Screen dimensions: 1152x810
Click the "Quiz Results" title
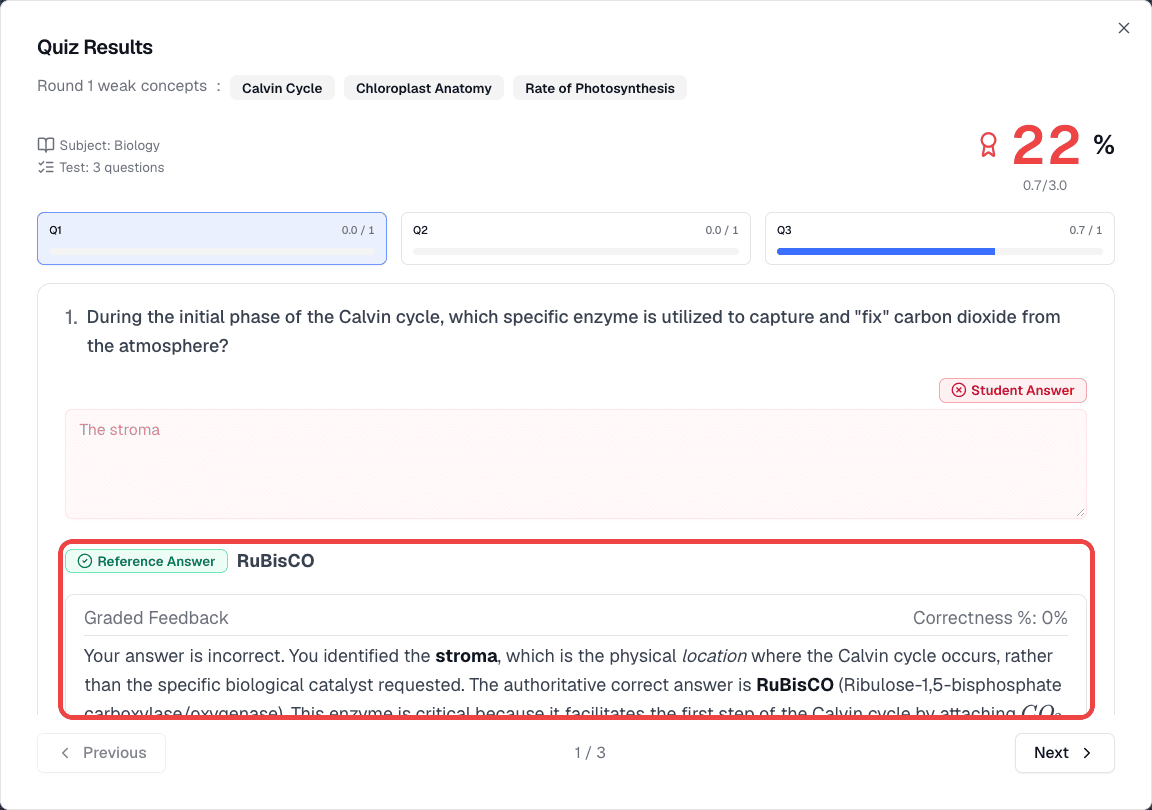click(x=95, y=47)
